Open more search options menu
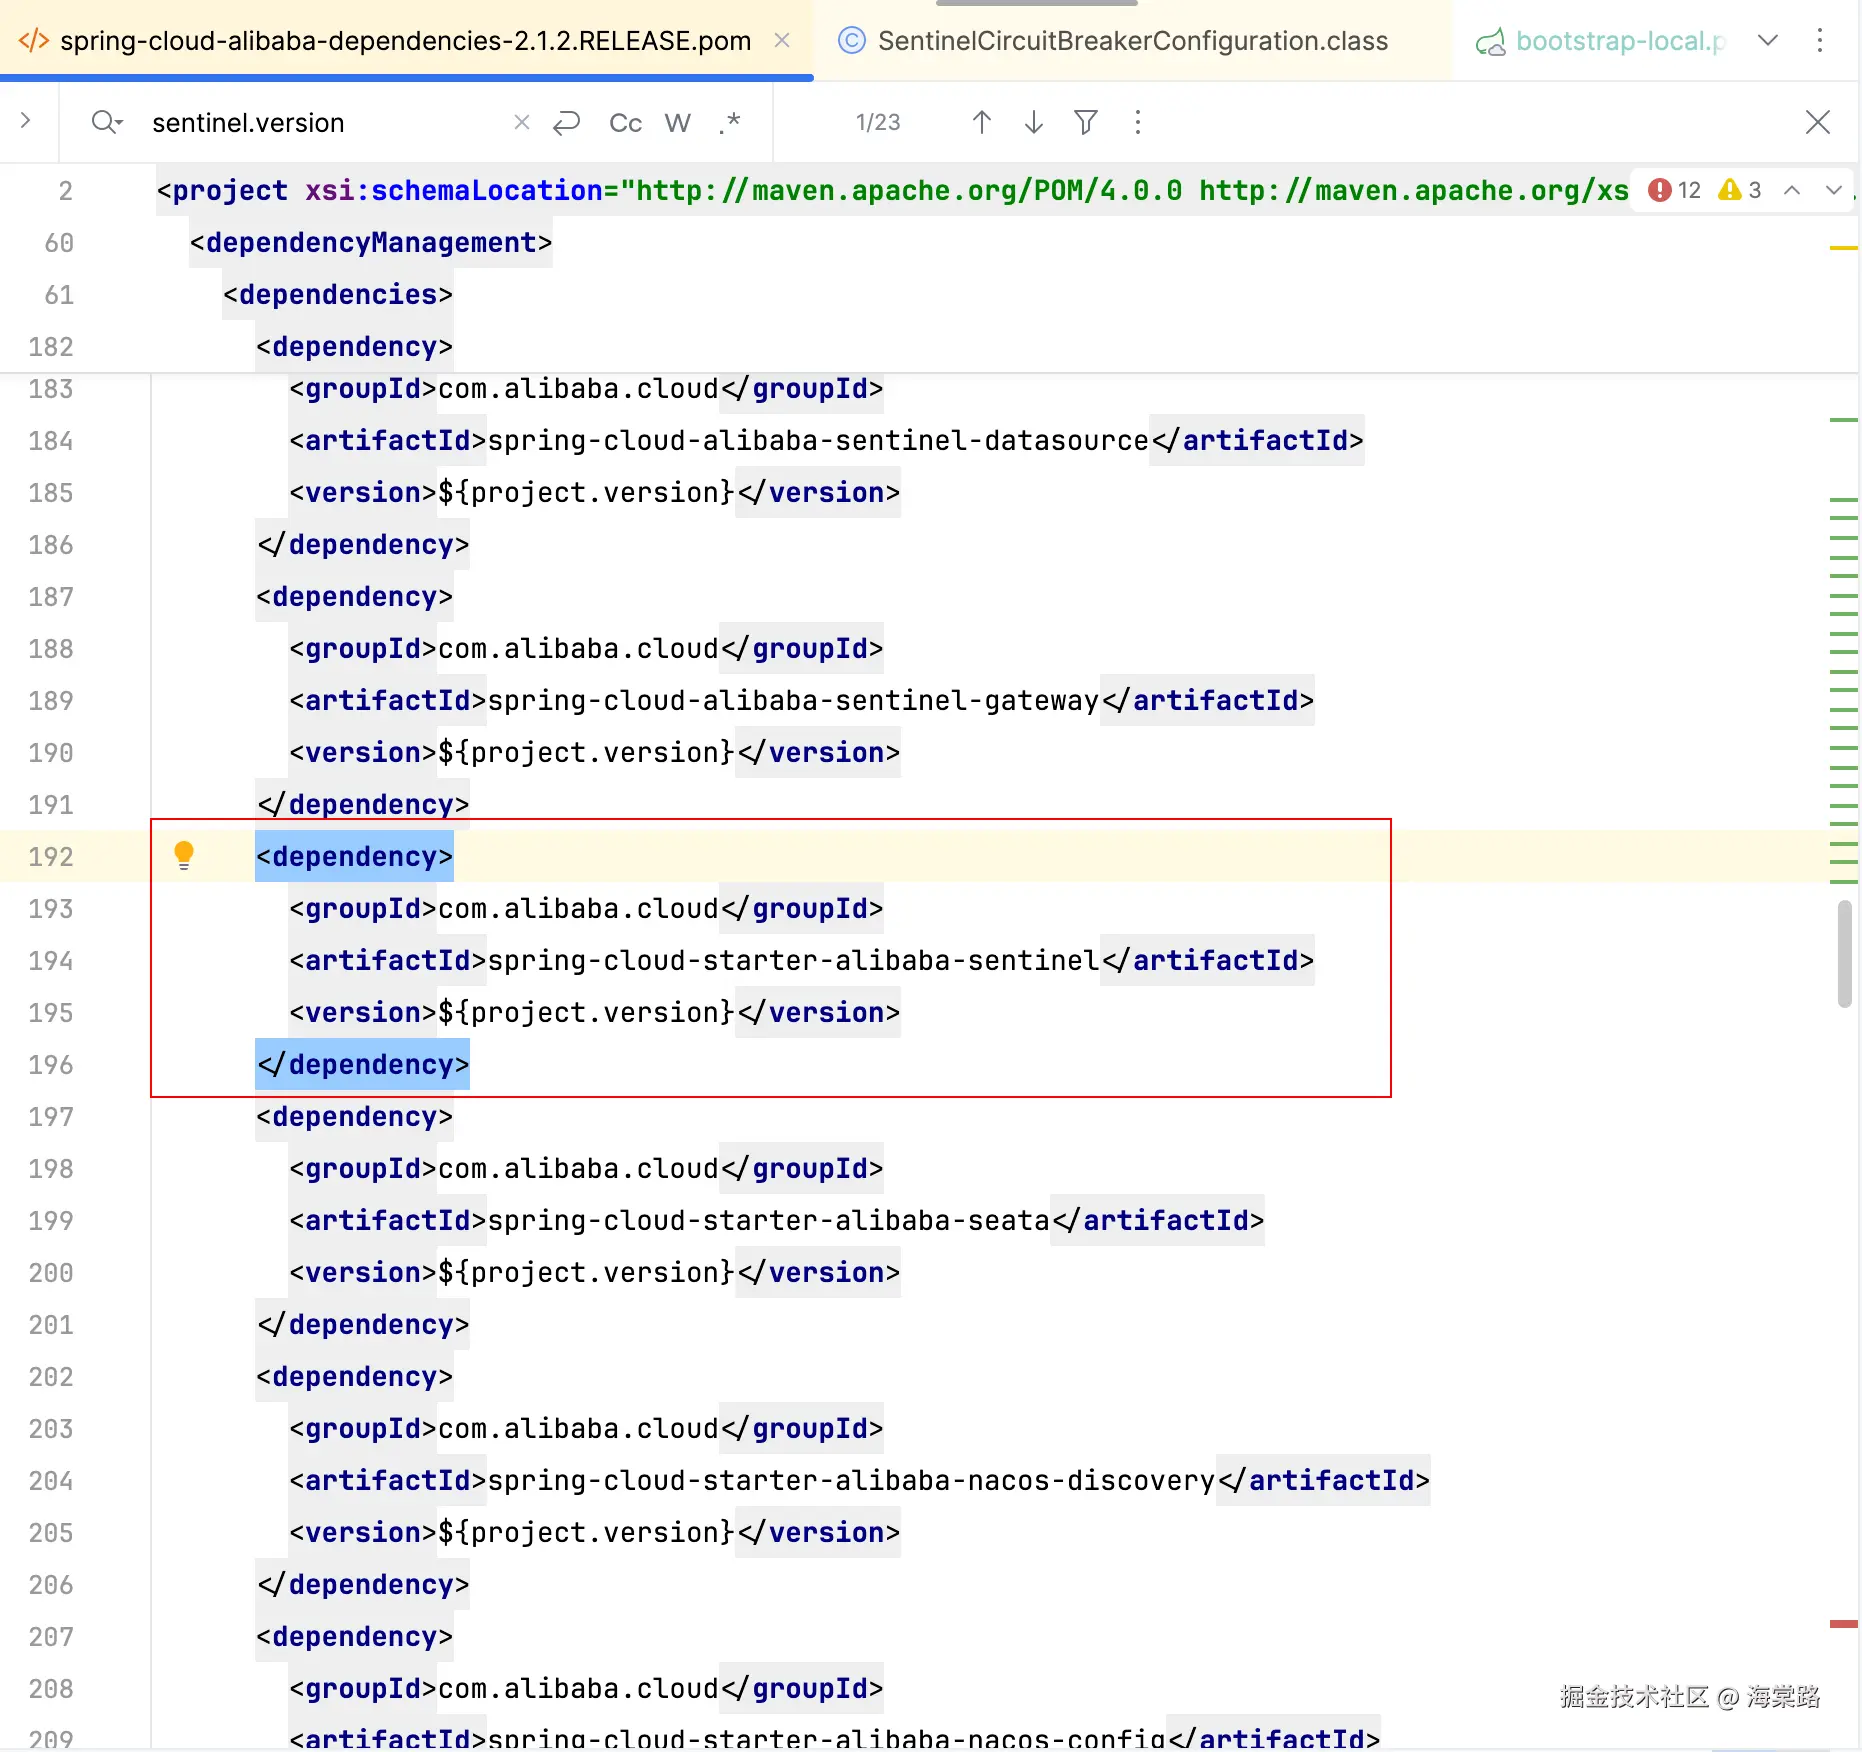This screenshot has width=1862, height=1752. pyautogui.click(x=1138, y=122)
